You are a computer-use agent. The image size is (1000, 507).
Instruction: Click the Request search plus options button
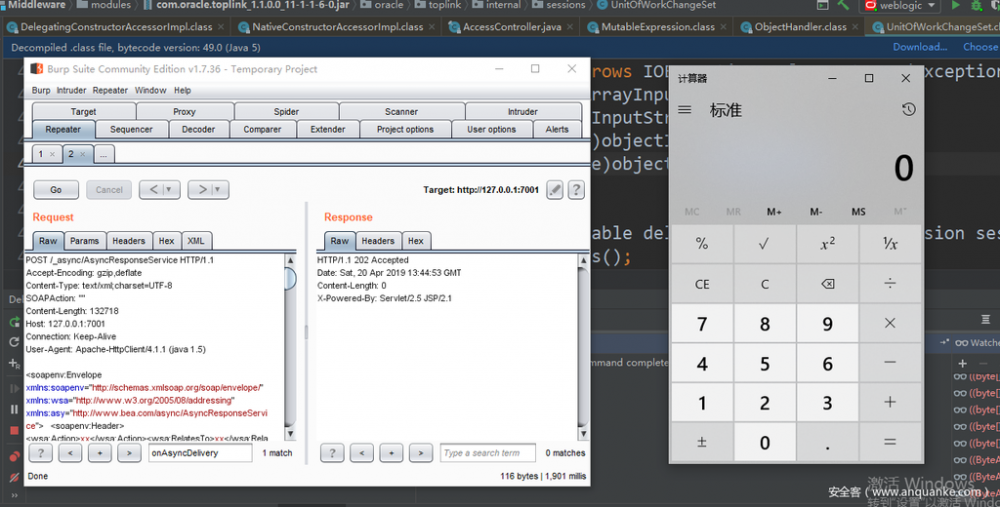99,453
